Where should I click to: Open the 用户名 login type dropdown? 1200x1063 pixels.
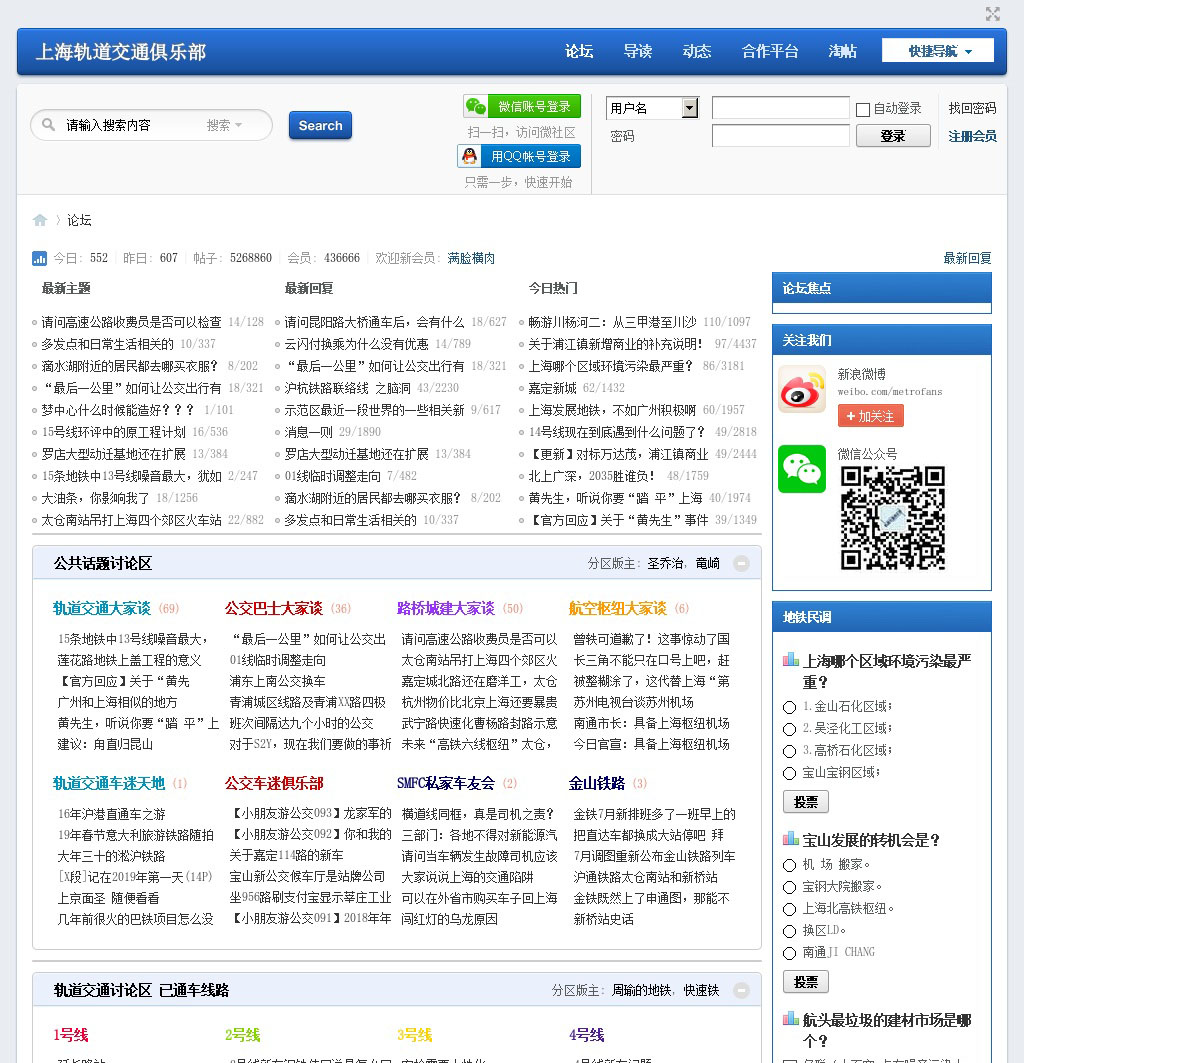pyautogui.click(x=689, y=108)
